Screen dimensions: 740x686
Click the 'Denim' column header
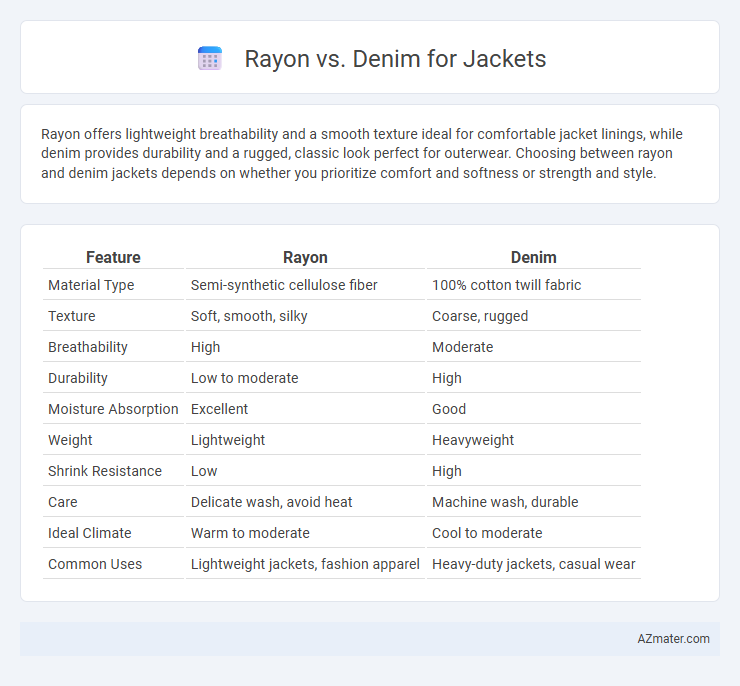tap(534, 257)
